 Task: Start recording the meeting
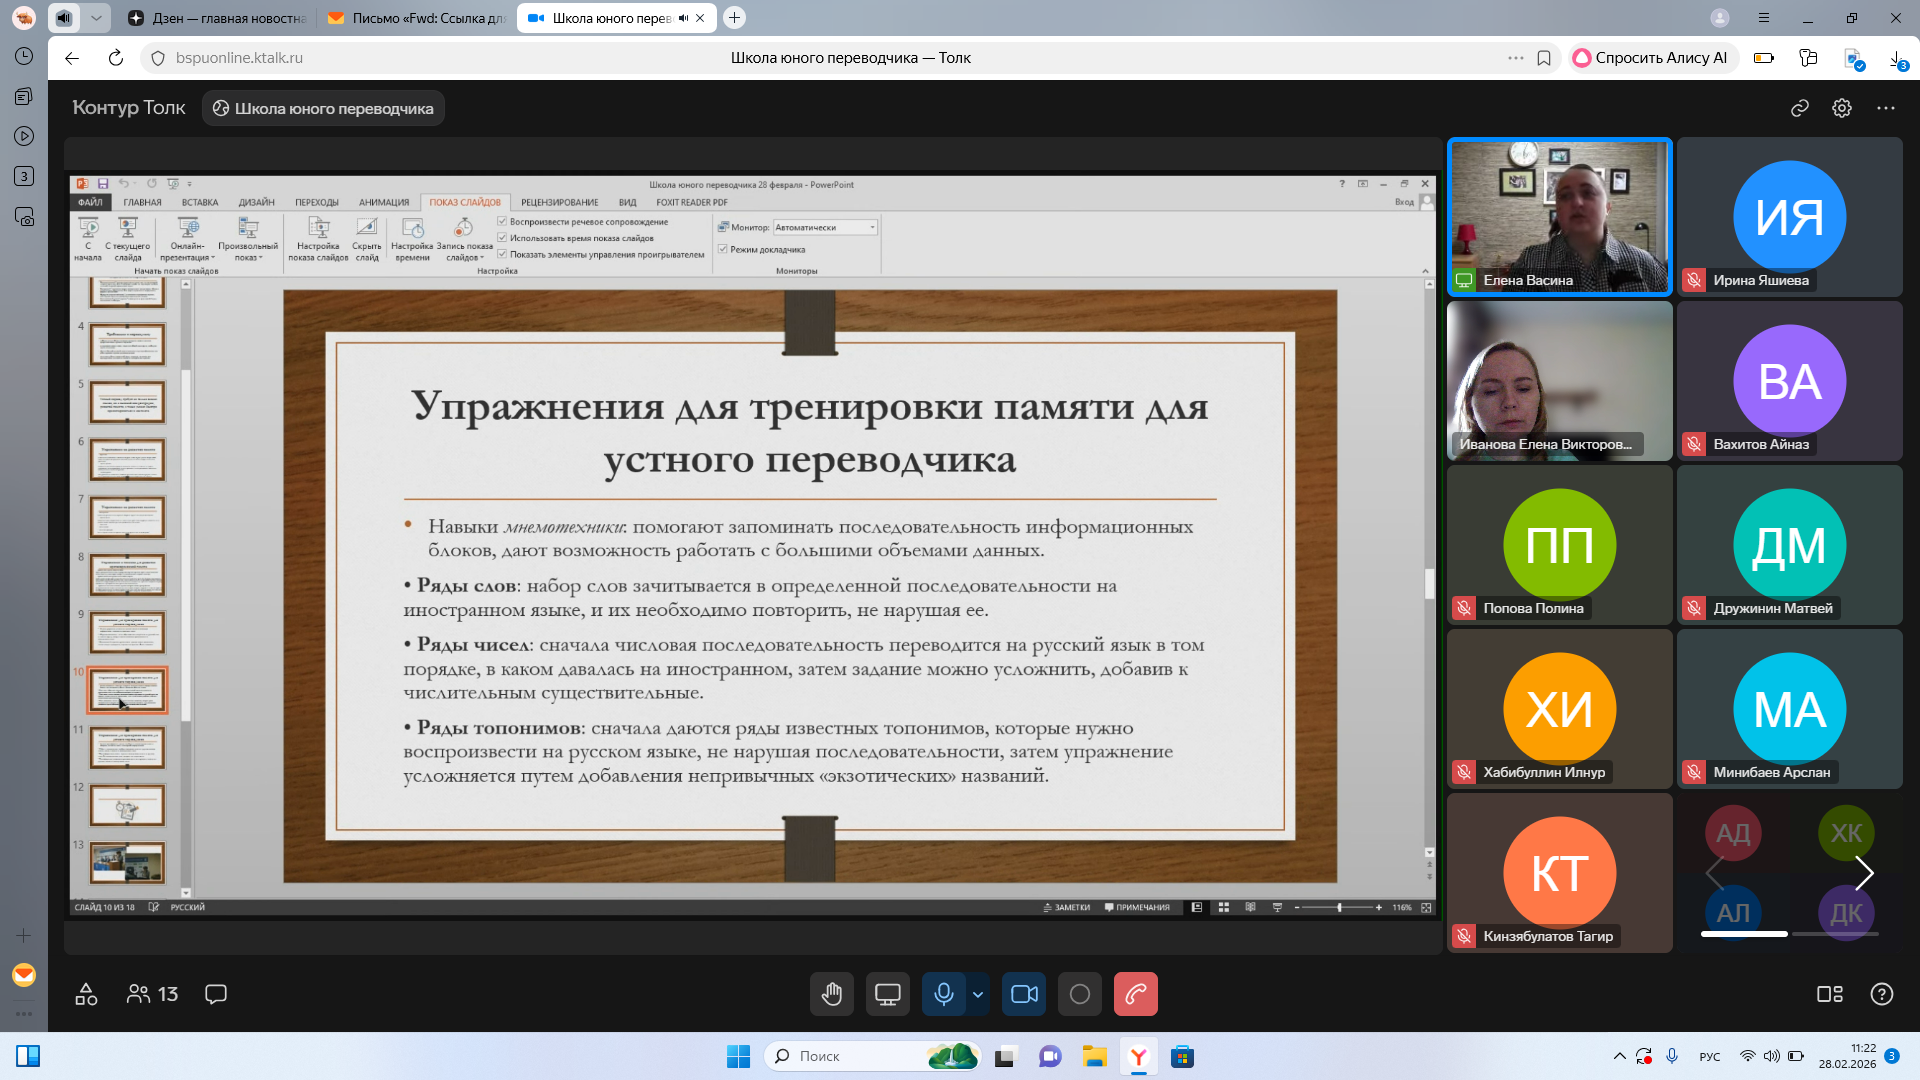pos(1080,994)
